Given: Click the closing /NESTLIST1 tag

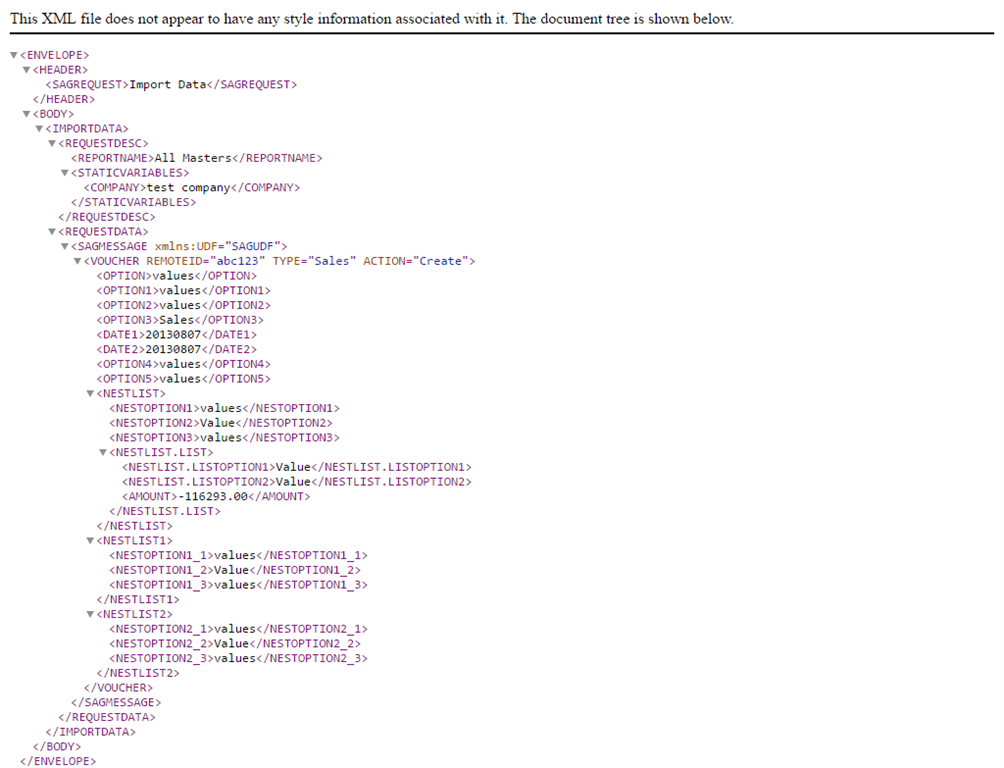Looking at the screenshot, I should click(x=138, y=600).
